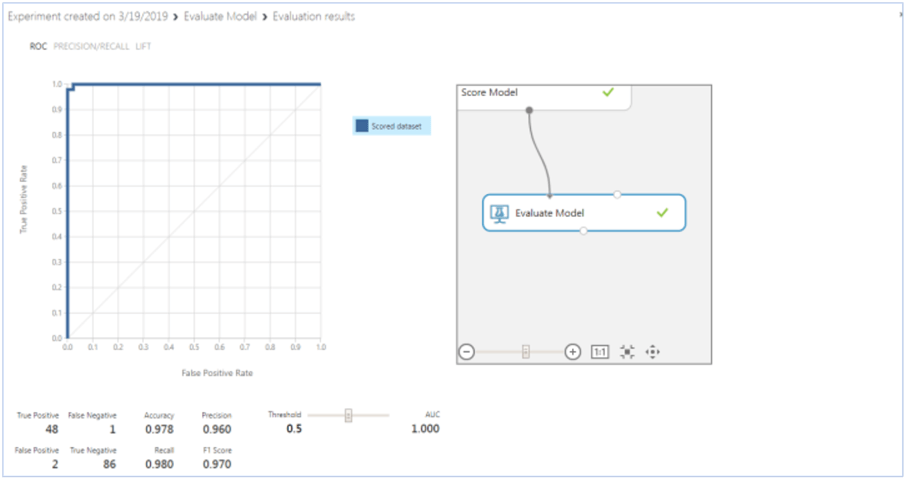Click the True Positive Rate axis label
Image resolution: width=905 pixels, height=480 pixels.
coord(24,200)
